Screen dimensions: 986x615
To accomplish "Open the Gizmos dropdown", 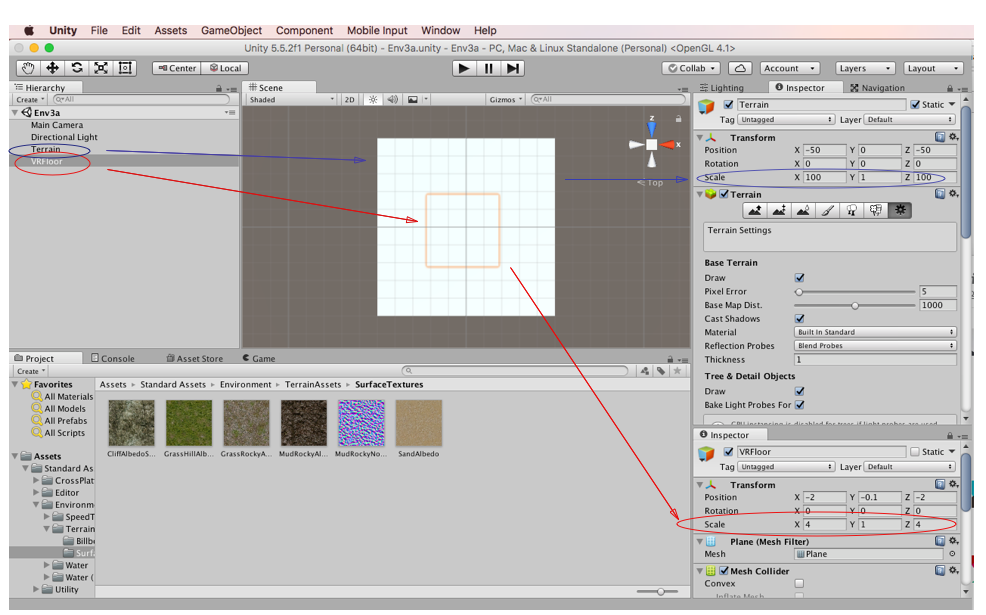I will pos(506,99).
